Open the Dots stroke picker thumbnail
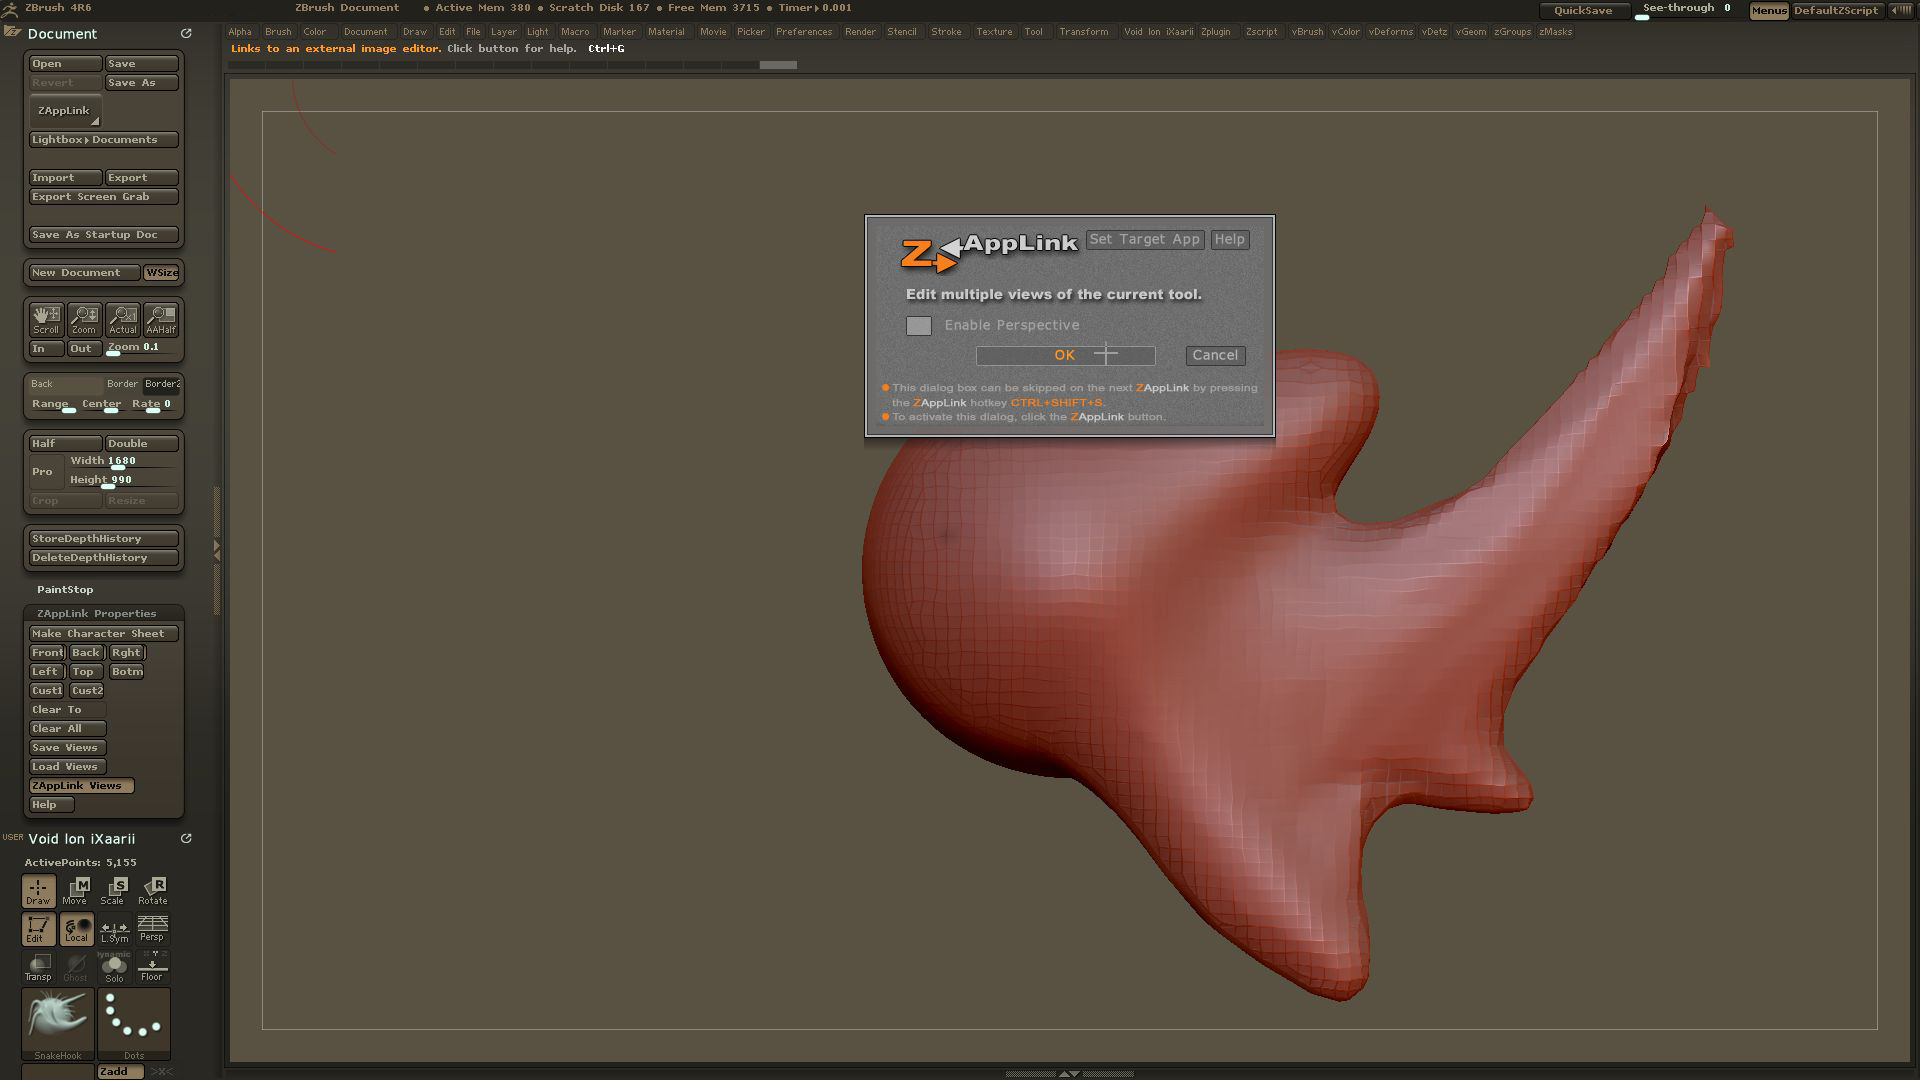The width and height of the screenshot is (1920, 1080). point(134,1024)
